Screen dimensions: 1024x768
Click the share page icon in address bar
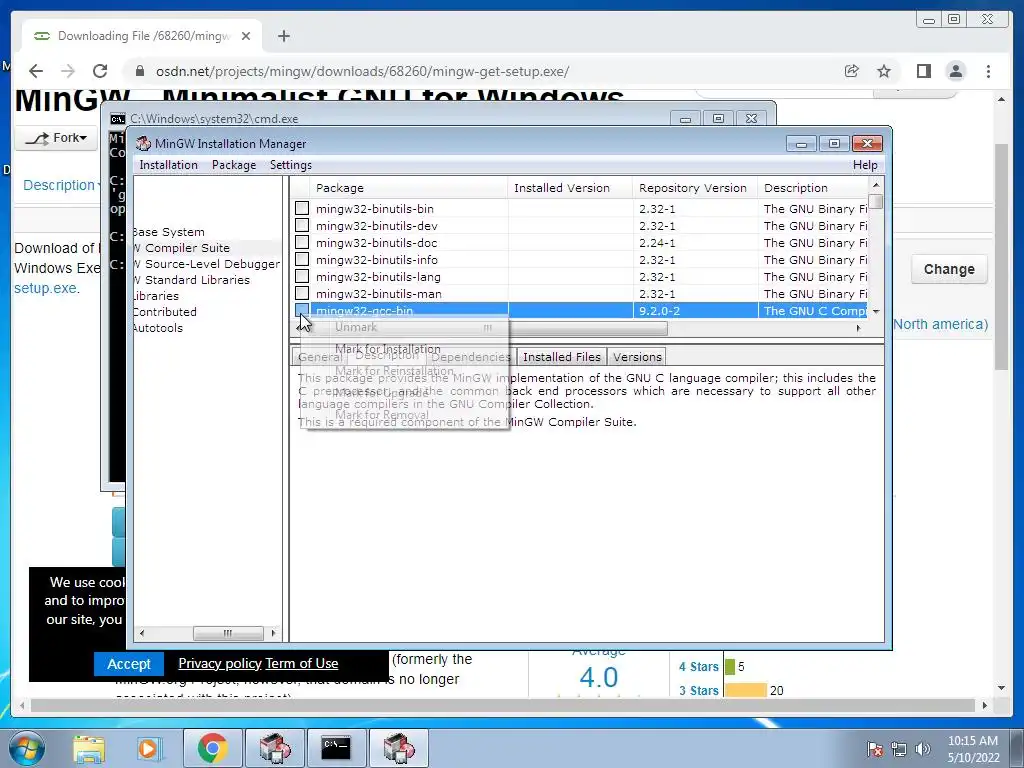[x=852, y=71]
